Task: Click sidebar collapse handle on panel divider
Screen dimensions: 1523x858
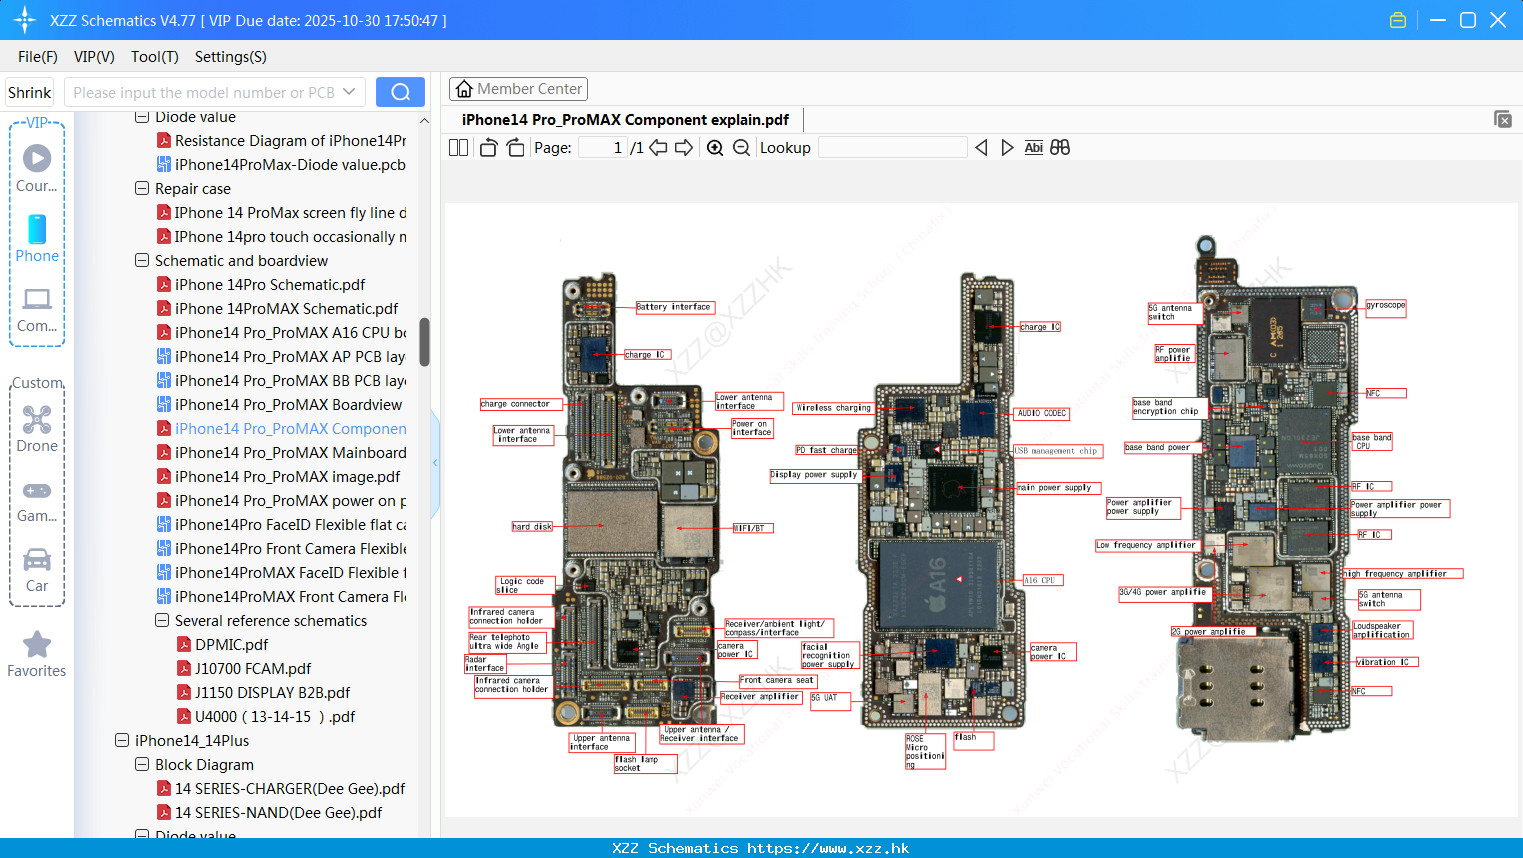Action: click(x=435, y=462)
